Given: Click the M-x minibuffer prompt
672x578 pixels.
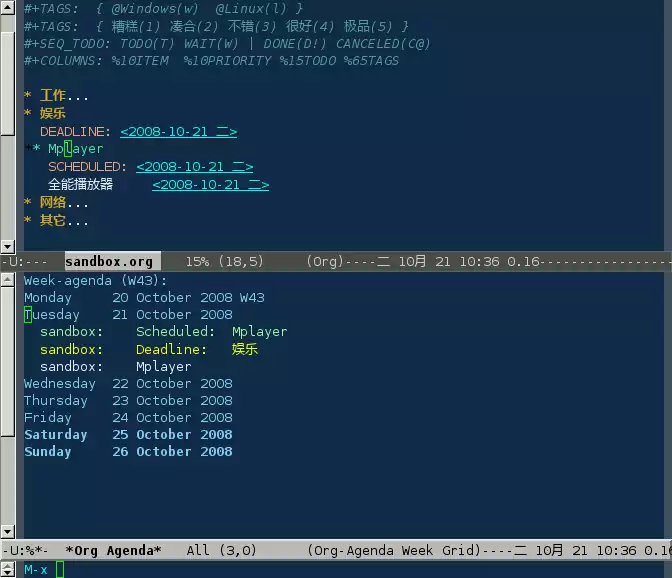Looking at the screenshot, I should [35, 569].
